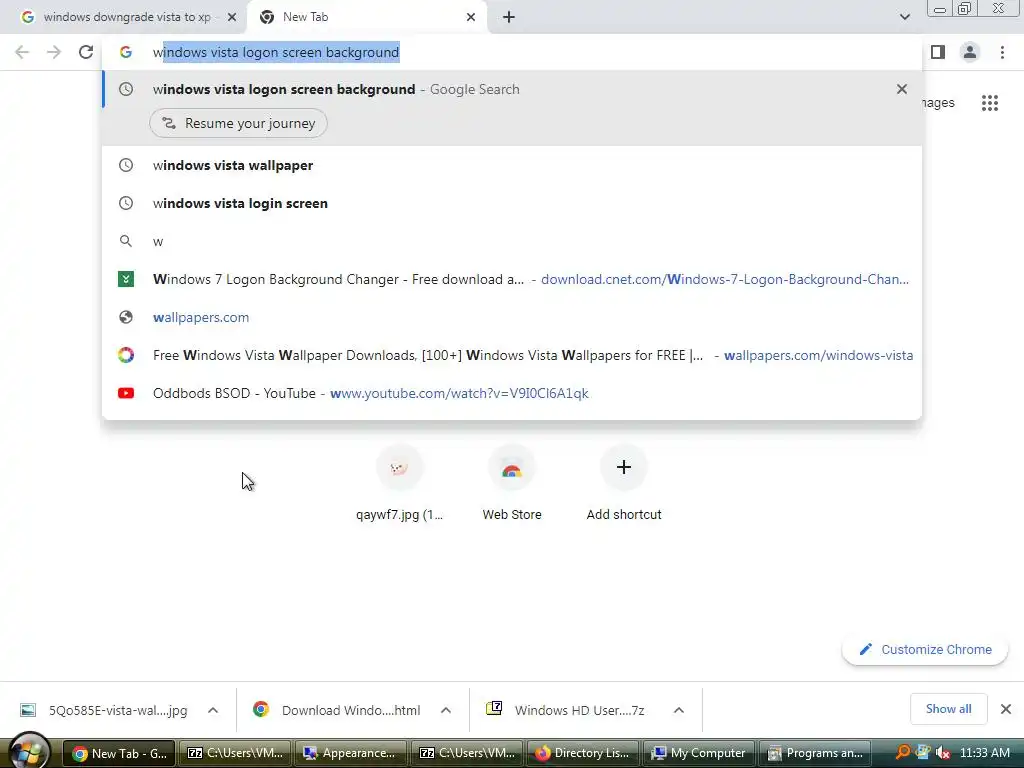Click Customize Chrome button
Screen dimensions: 1024x768
925,649
